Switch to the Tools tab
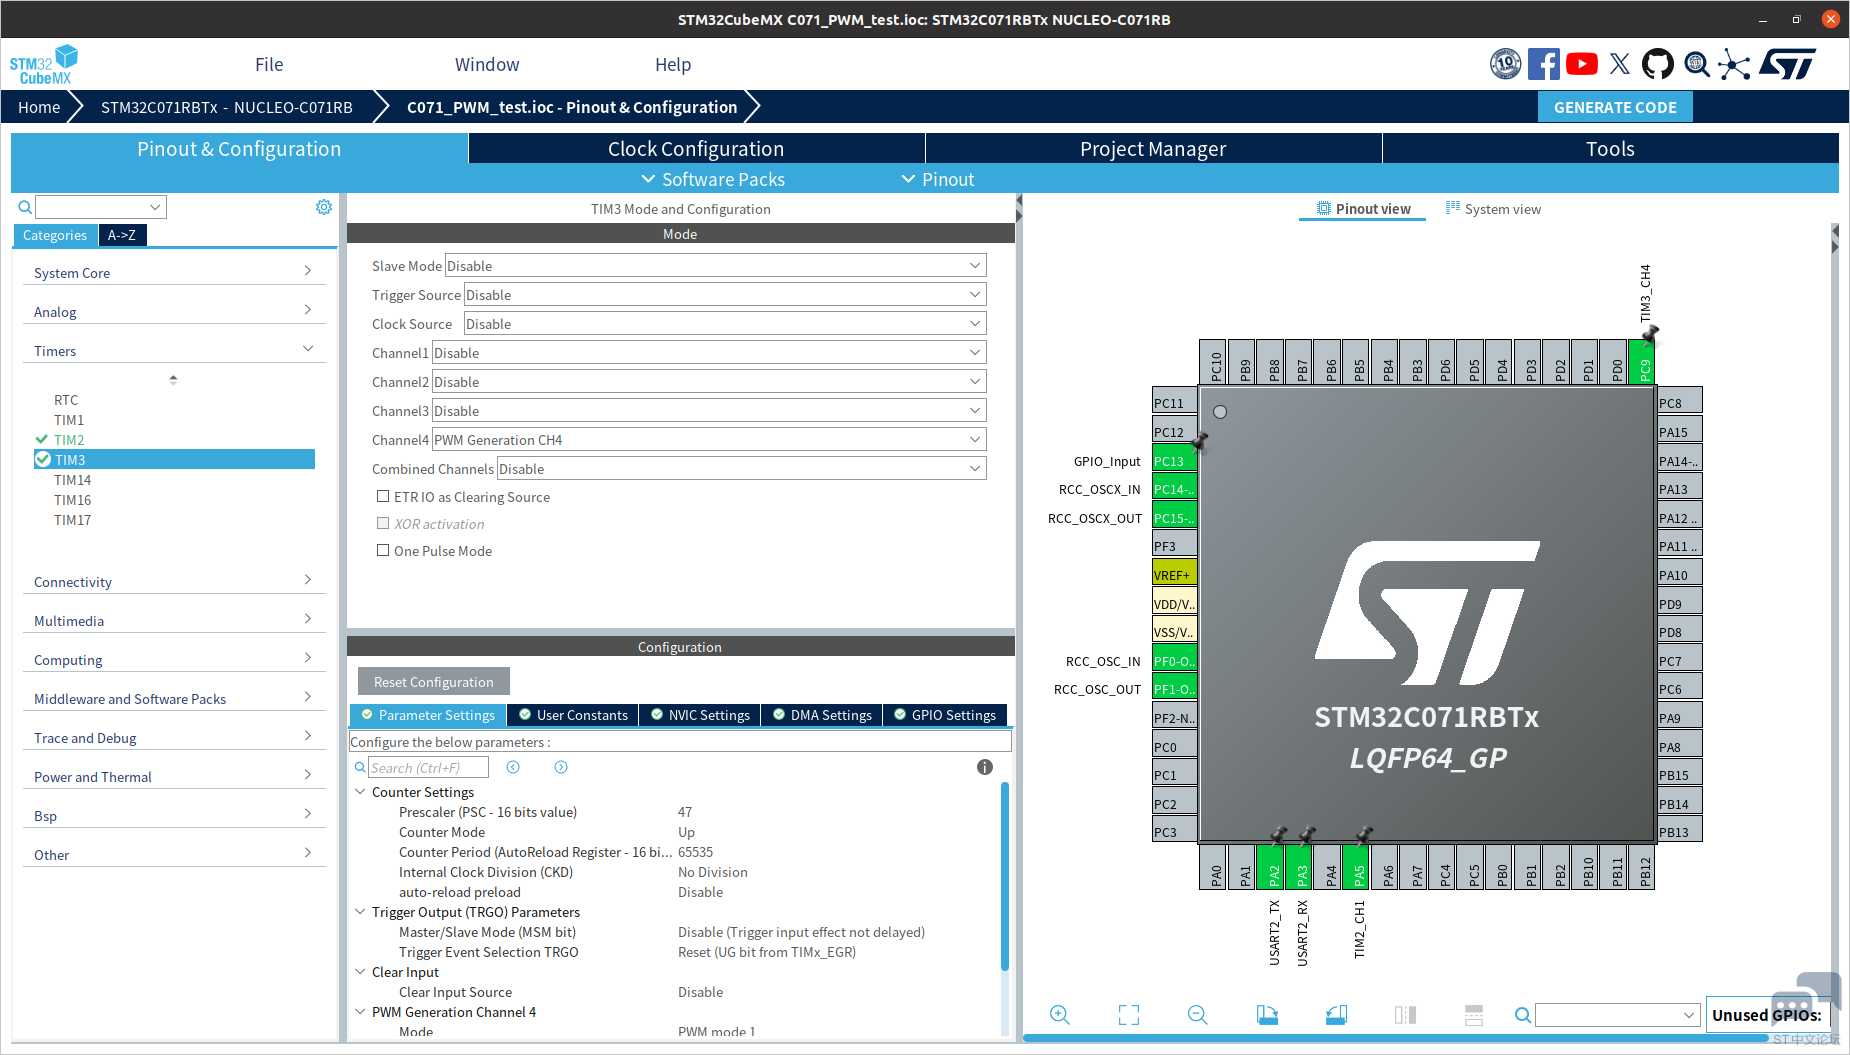 1610,148
